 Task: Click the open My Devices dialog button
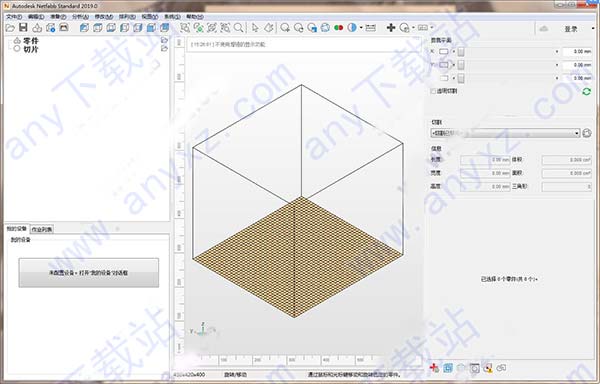(x=88, y=273)
